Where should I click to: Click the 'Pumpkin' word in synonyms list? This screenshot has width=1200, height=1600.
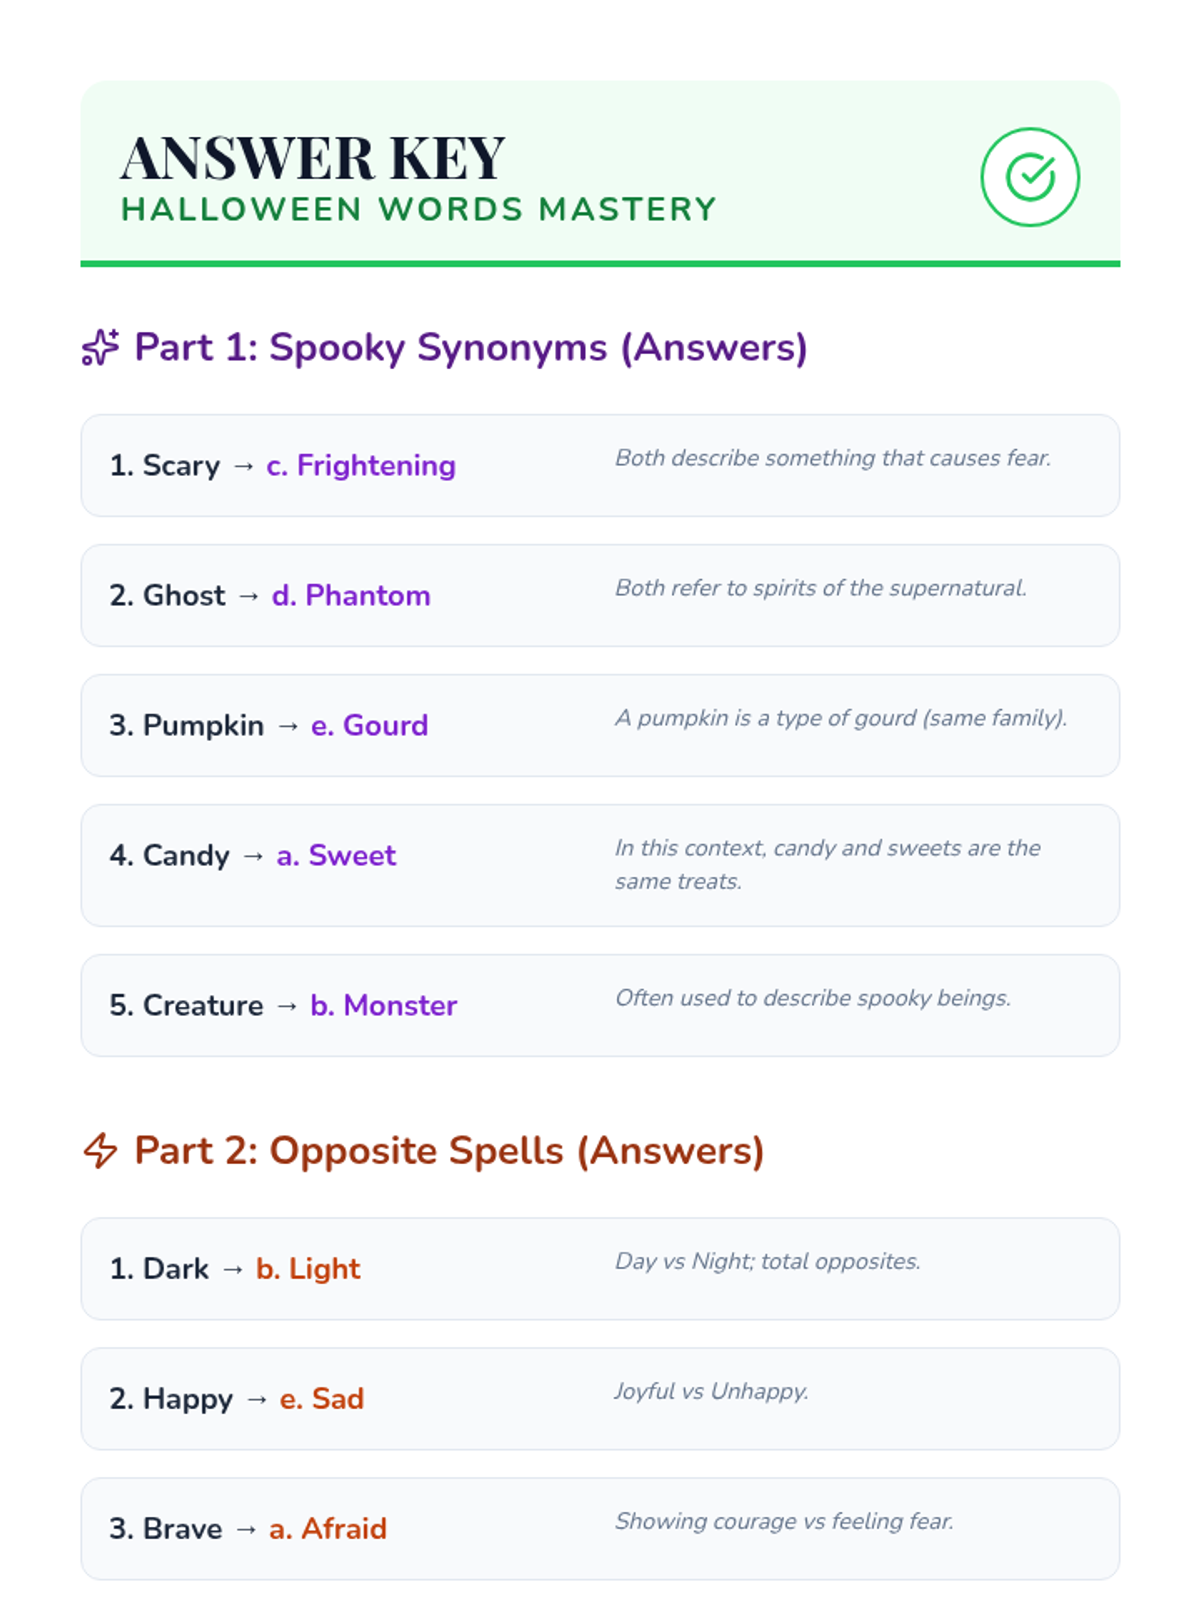[203, 726]
